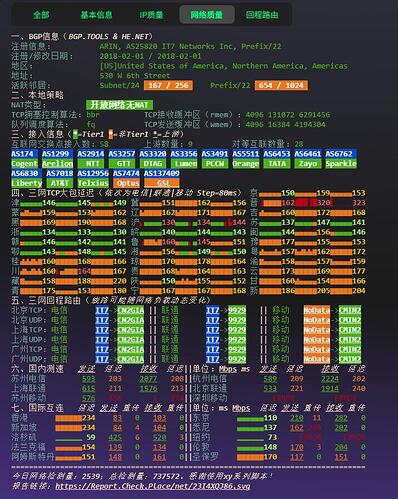Click 9929 in the 上海TCP row
This screenshot has width=398, height=499.
(237, 330)
